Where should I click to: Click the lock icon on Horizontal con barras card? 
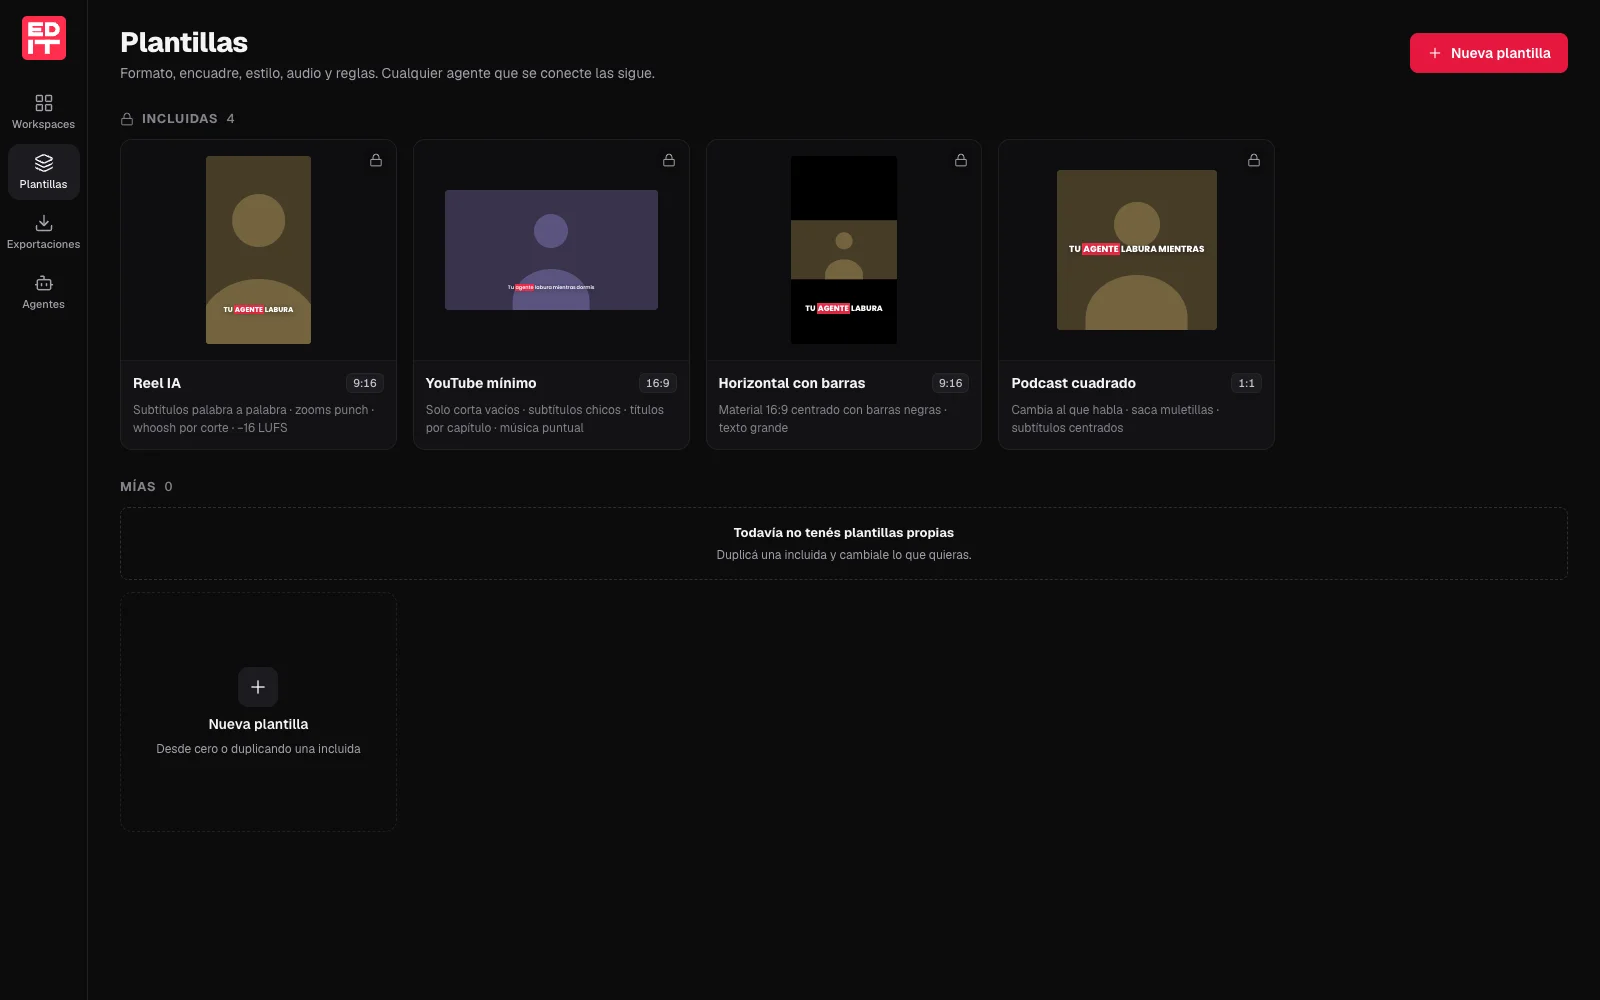(961, 160)
